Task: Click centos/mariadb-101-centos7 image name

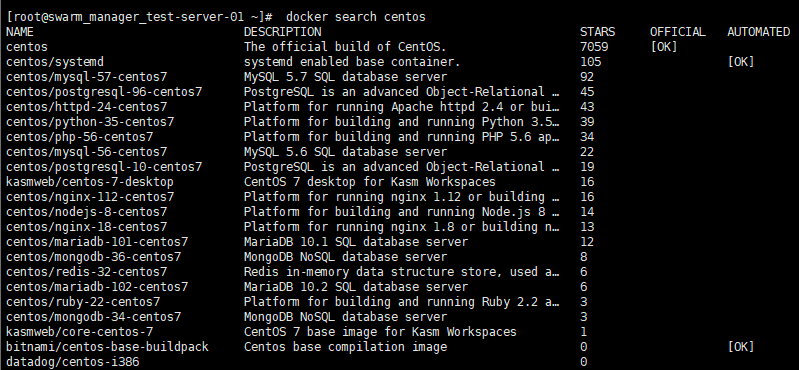Action: (97, 242)
